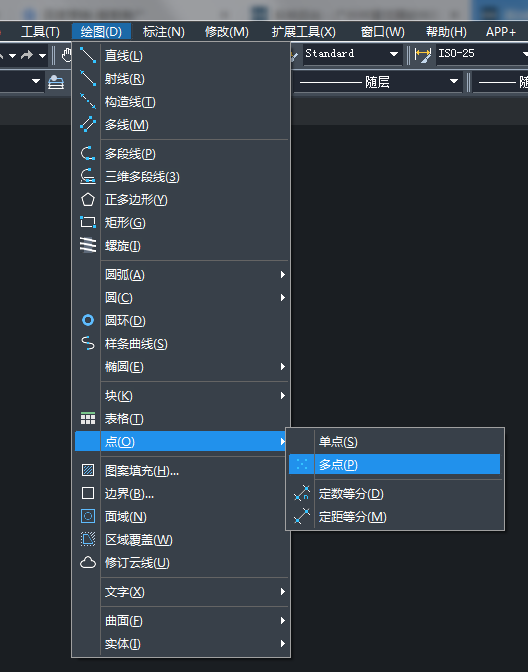Click the layer manager icon in toolbar
528x672 pixels.
[56, 81]
